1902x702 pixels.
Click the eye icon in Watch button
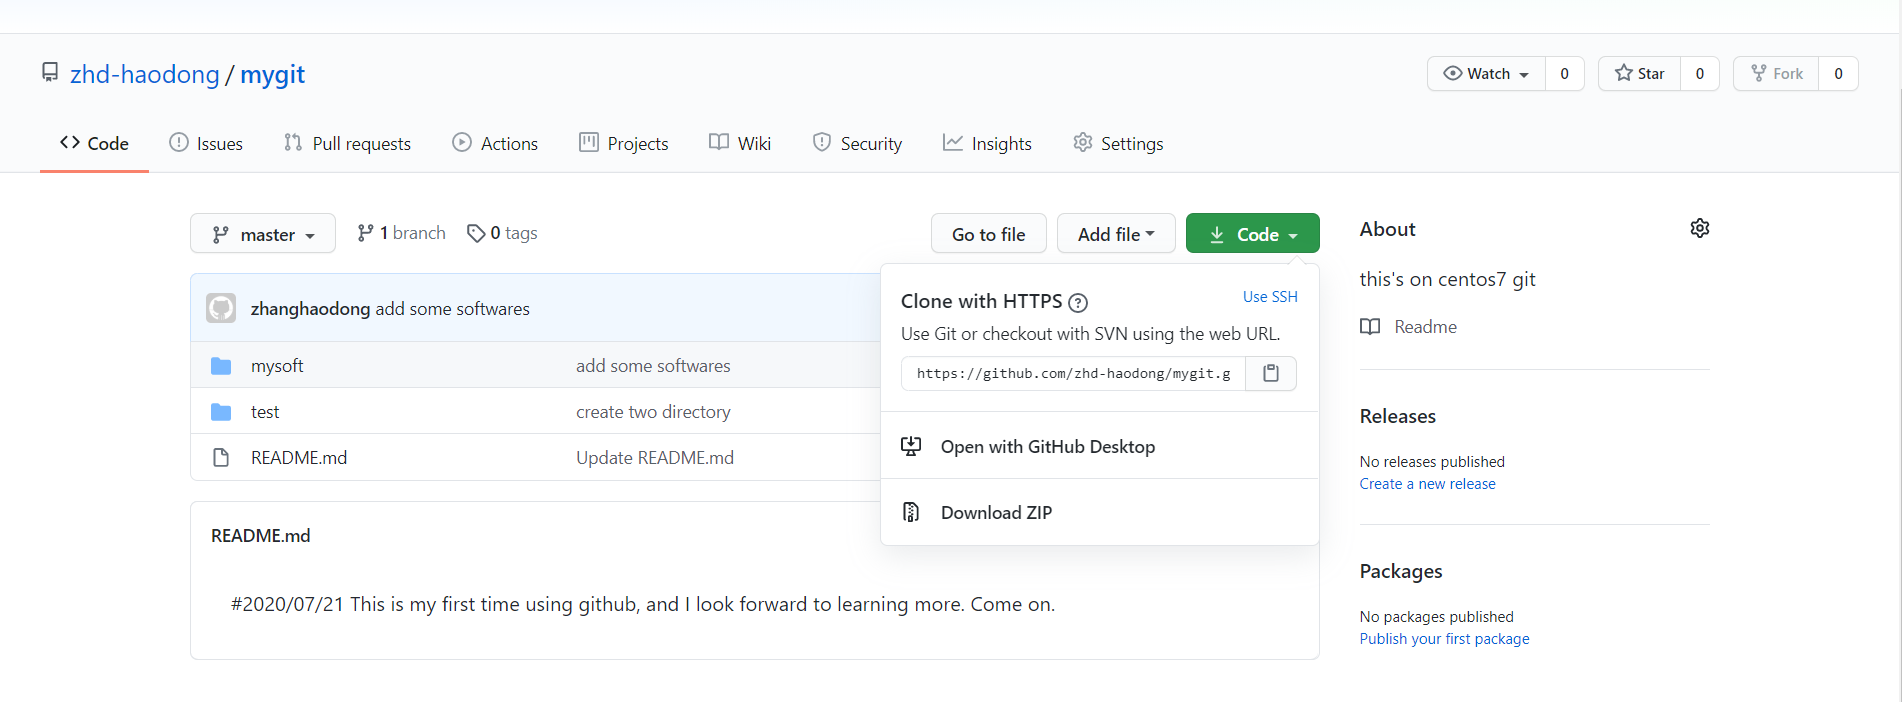pyautogui.click(x=1453, y=73)
